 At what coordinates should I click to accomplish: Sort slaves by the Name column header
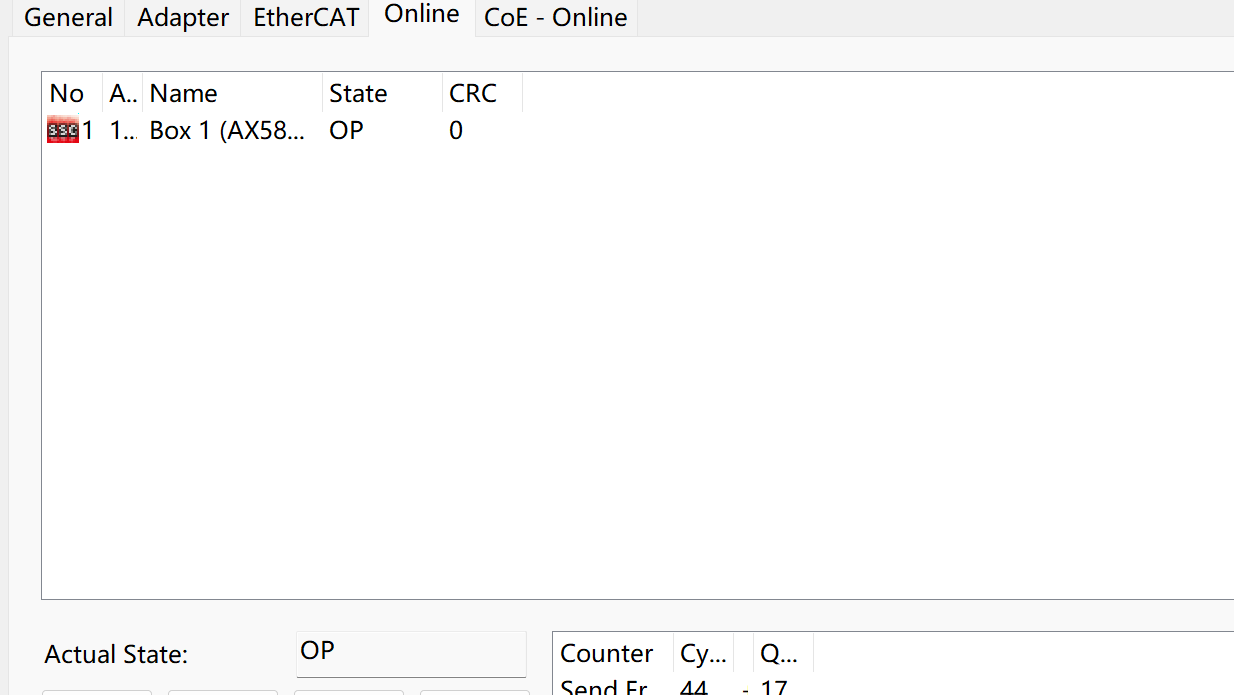click(x=184, y=93)
